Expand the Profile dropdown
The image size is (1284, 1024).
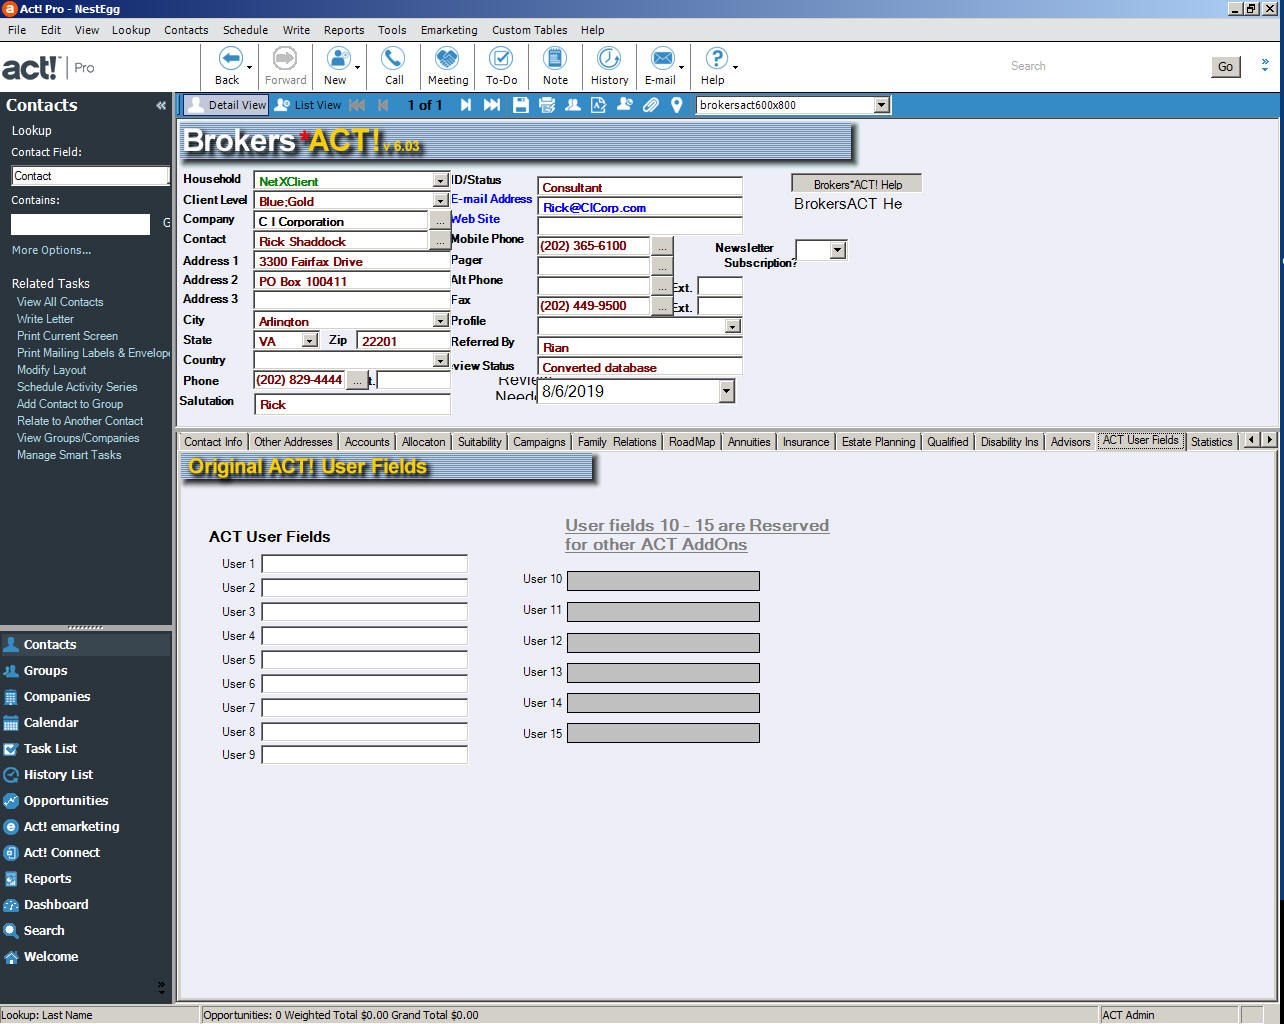pyautogui.click(x=733, y=326)
